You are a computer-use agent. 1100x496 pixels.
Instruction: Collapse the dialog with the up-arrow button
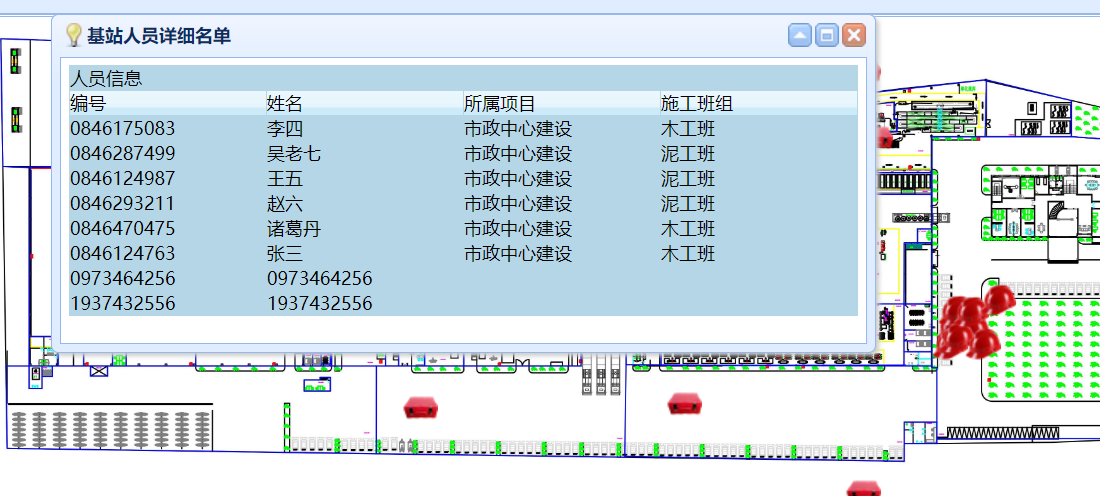tap(799, 36)
